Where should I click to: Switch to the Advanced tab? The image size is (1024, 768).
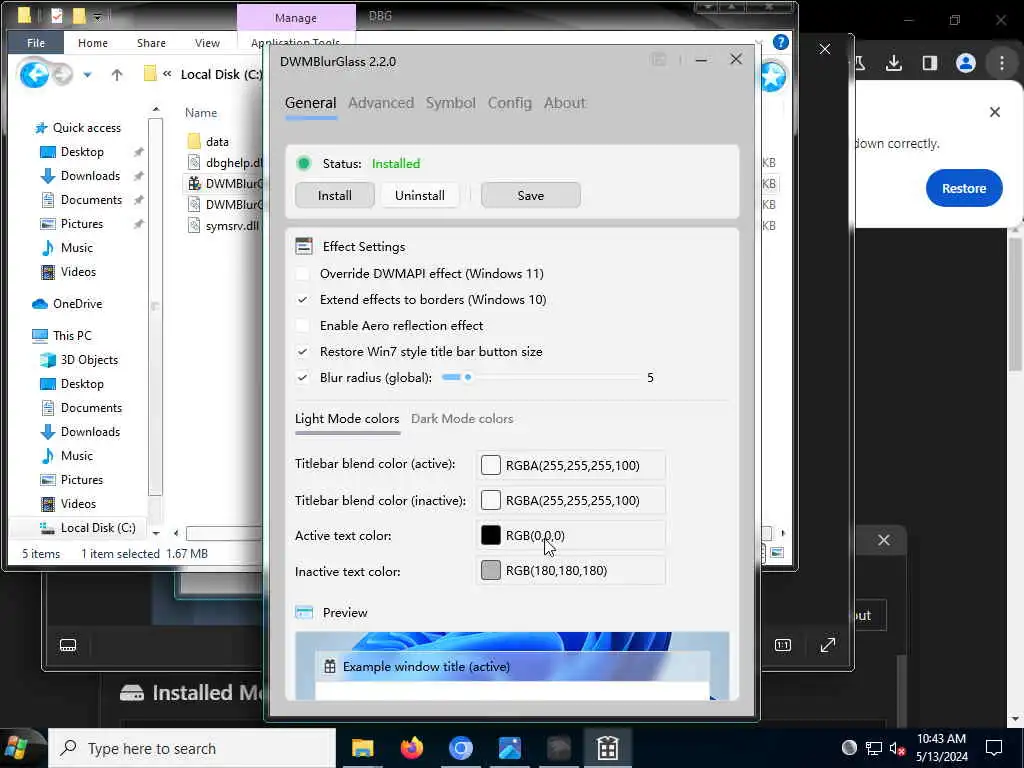(x=381, y=103)
